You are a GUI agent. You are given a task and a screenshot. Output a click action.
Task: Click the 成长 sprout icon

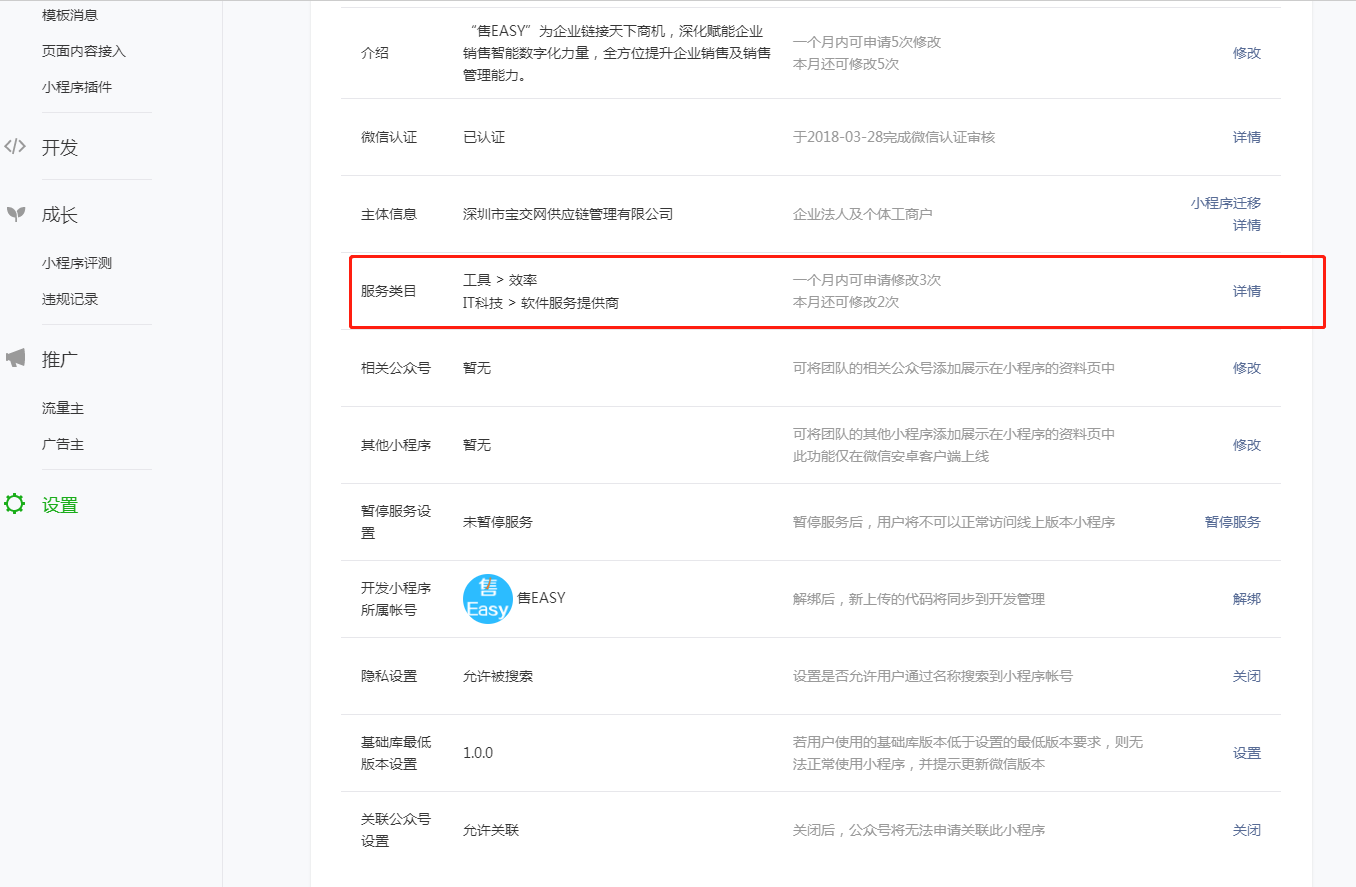point(15,214)
